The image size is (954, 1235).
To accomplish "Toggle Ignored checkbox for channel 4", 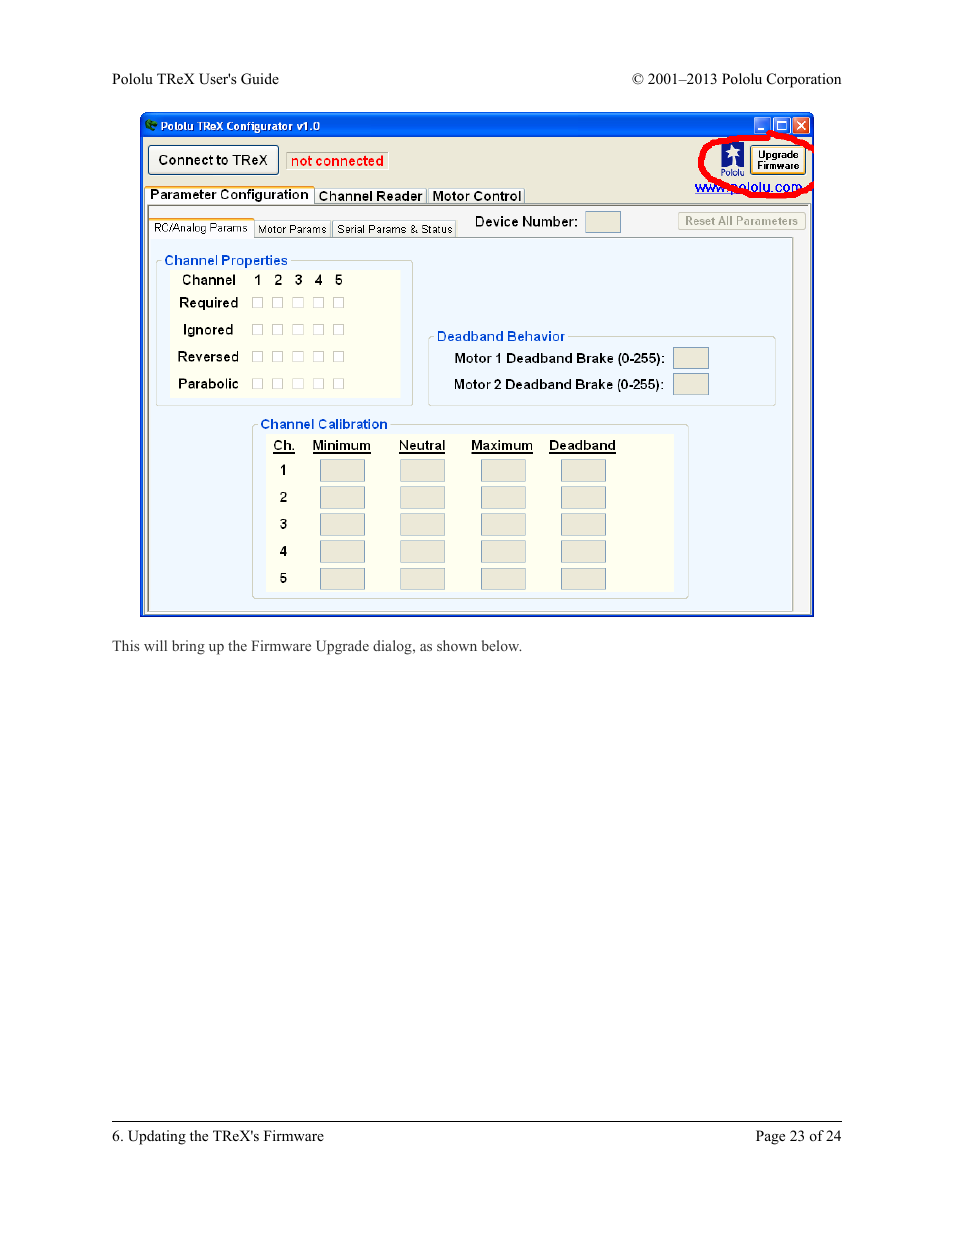I will (319, 330).
